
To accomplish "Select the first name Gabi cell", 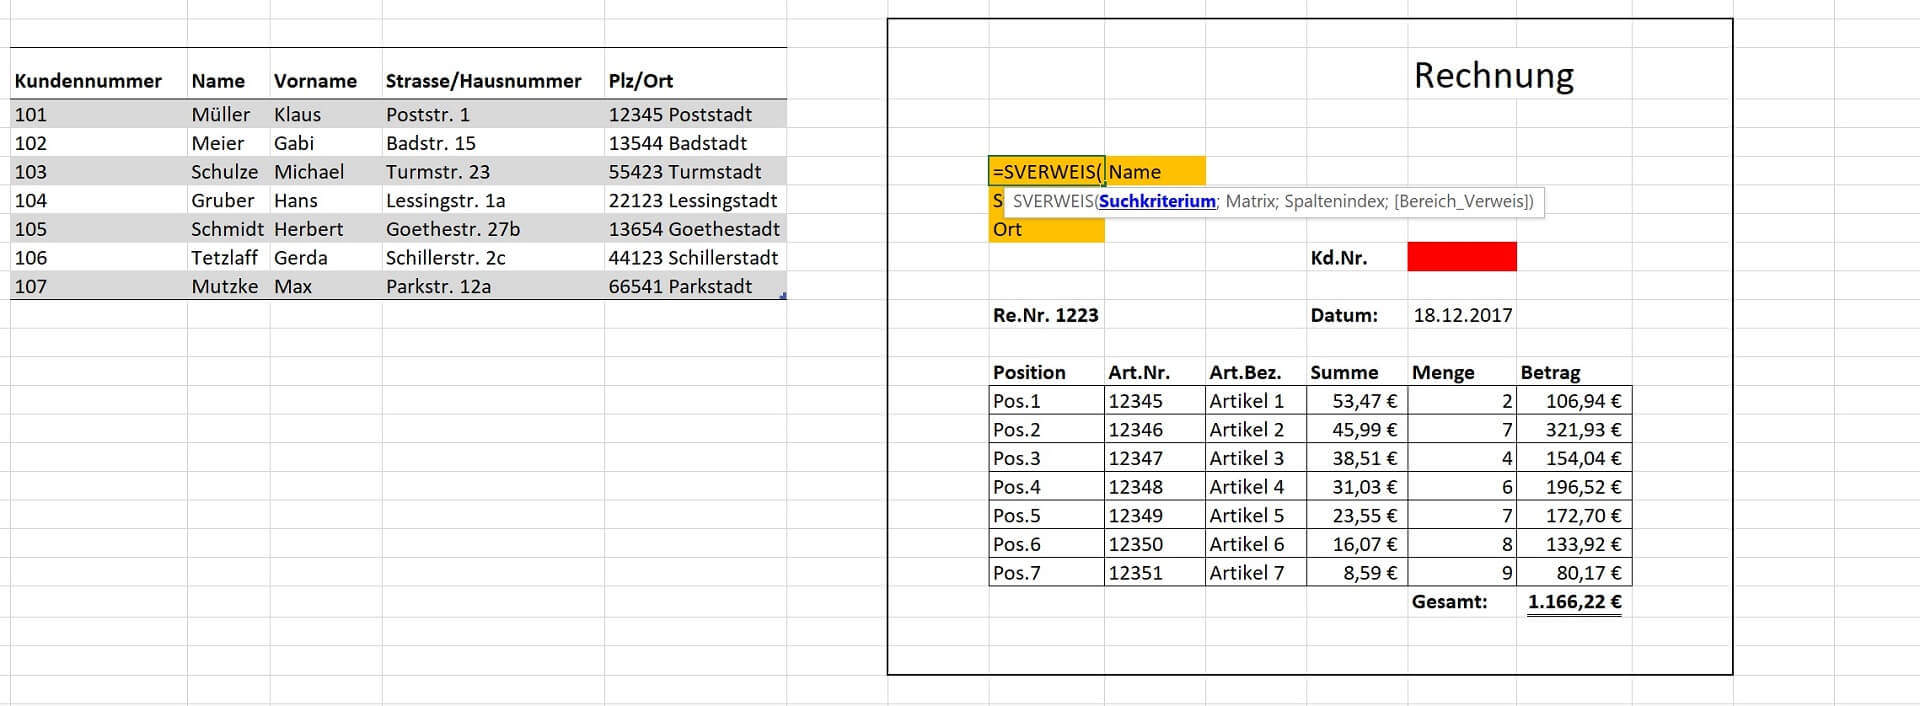I will pos(326,143).
